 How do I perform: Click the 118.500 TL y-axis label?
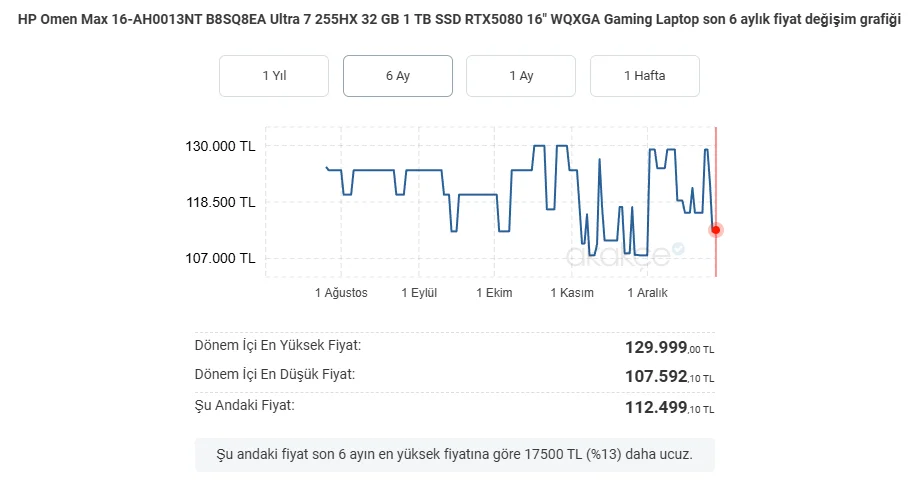point(220,202)
